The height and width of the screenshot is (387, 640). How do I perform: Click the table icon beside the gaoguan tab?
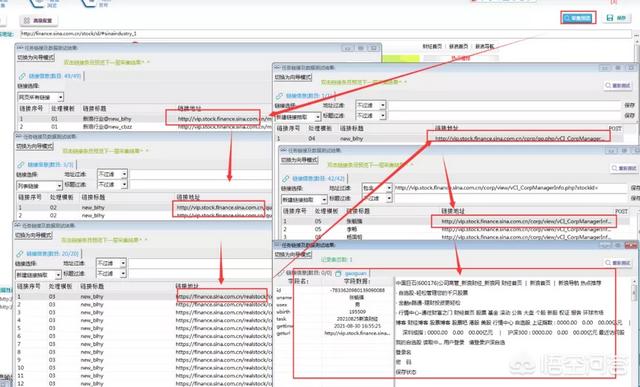tap(338, 273)
